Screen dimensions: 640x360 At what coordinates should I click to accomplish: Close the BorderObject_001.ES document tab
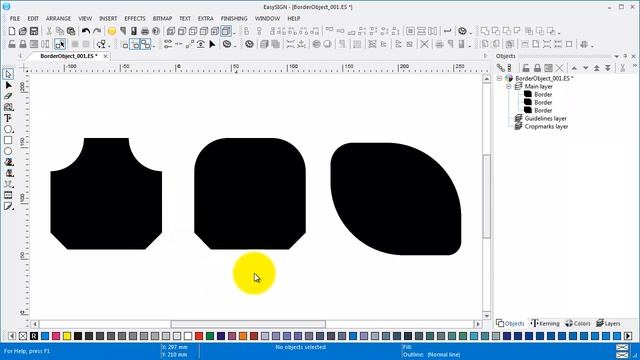point(106,56)
